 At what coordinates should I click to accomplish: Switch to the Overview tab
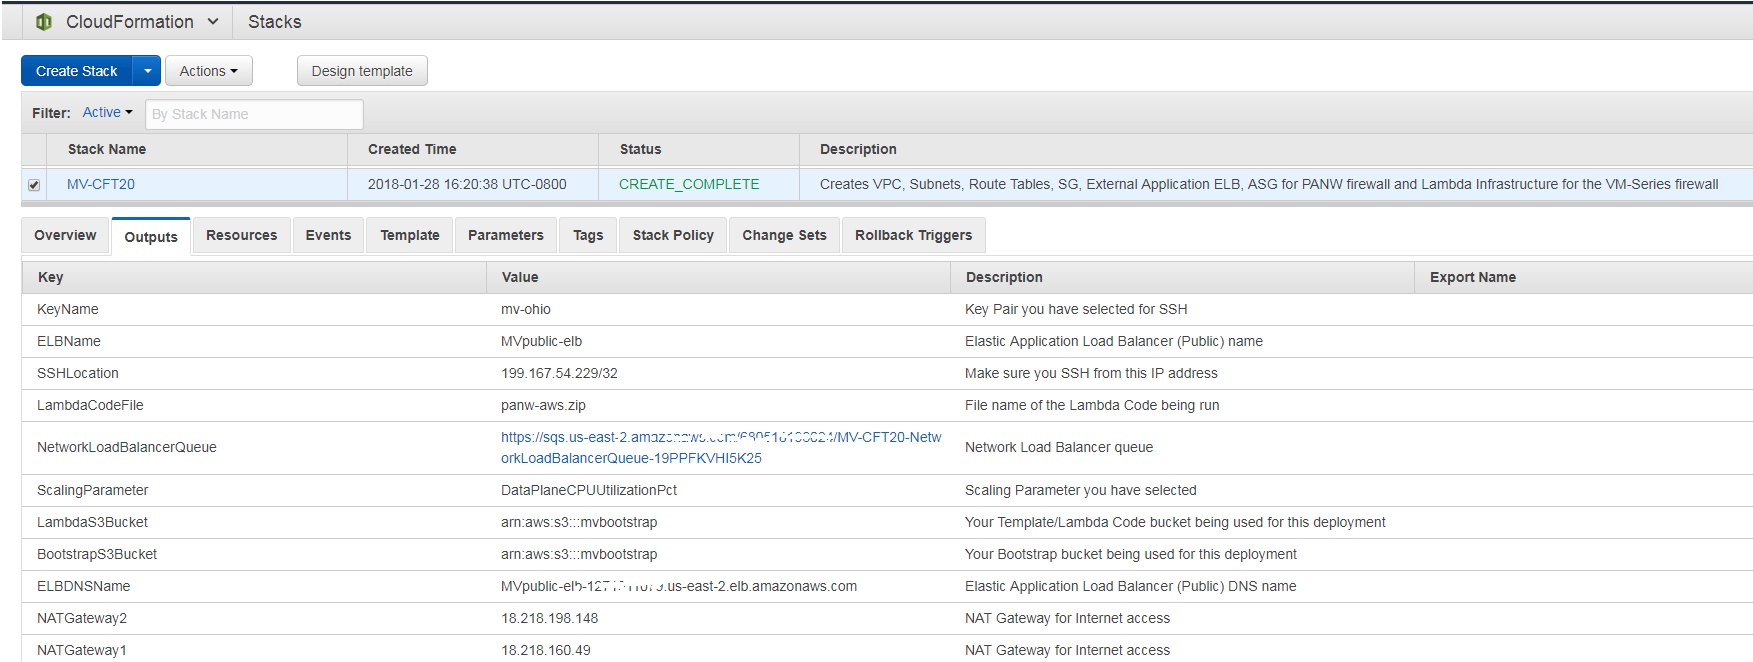[x=65, y=235]
